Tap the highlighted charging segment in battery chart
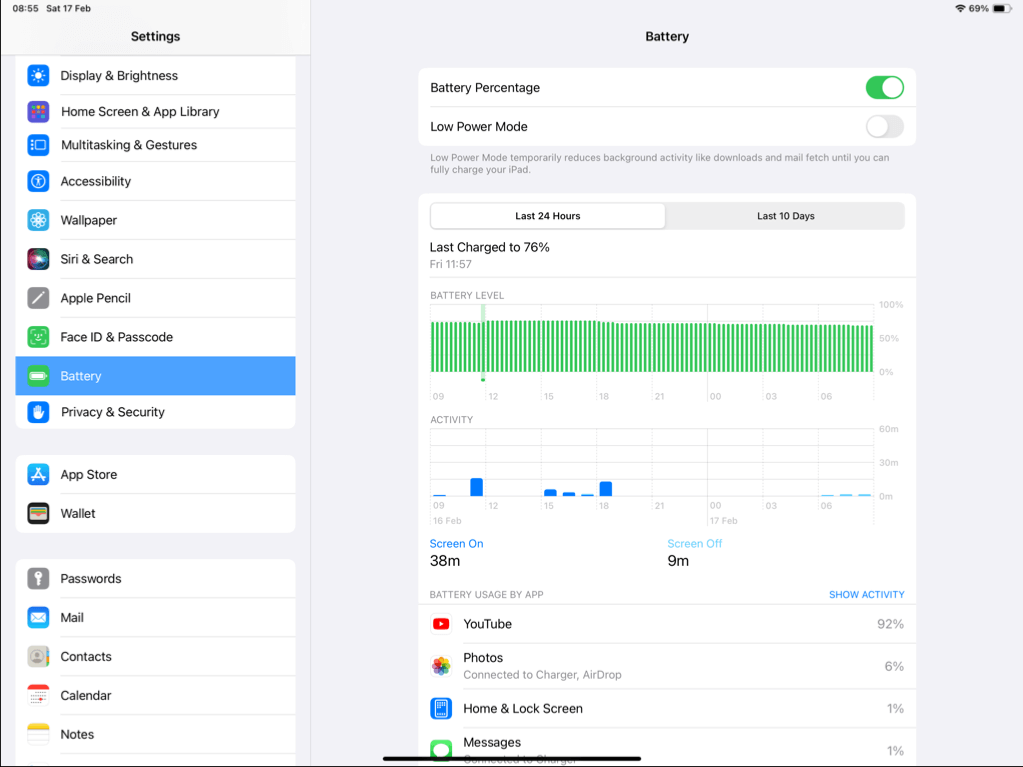Screen dimensions: 1023x767 point(483,344)
